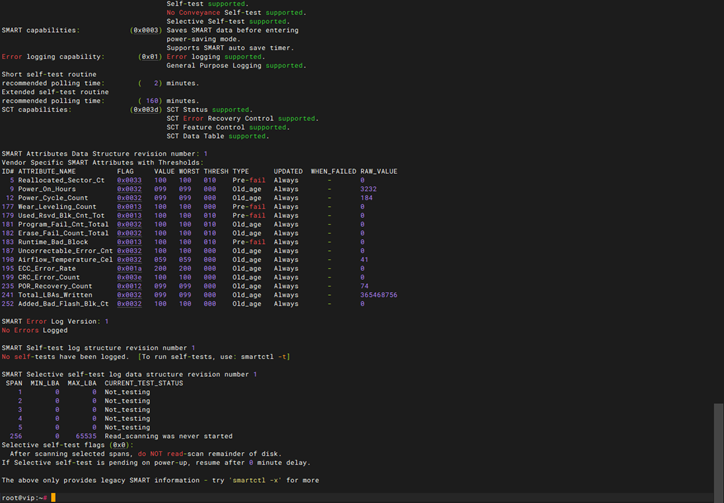Image resolution: width=724 pixels, height=503 pixels.
Task: Click the Erase_Fail_Count_Total attribute name
Action: (x=63, y=233)
